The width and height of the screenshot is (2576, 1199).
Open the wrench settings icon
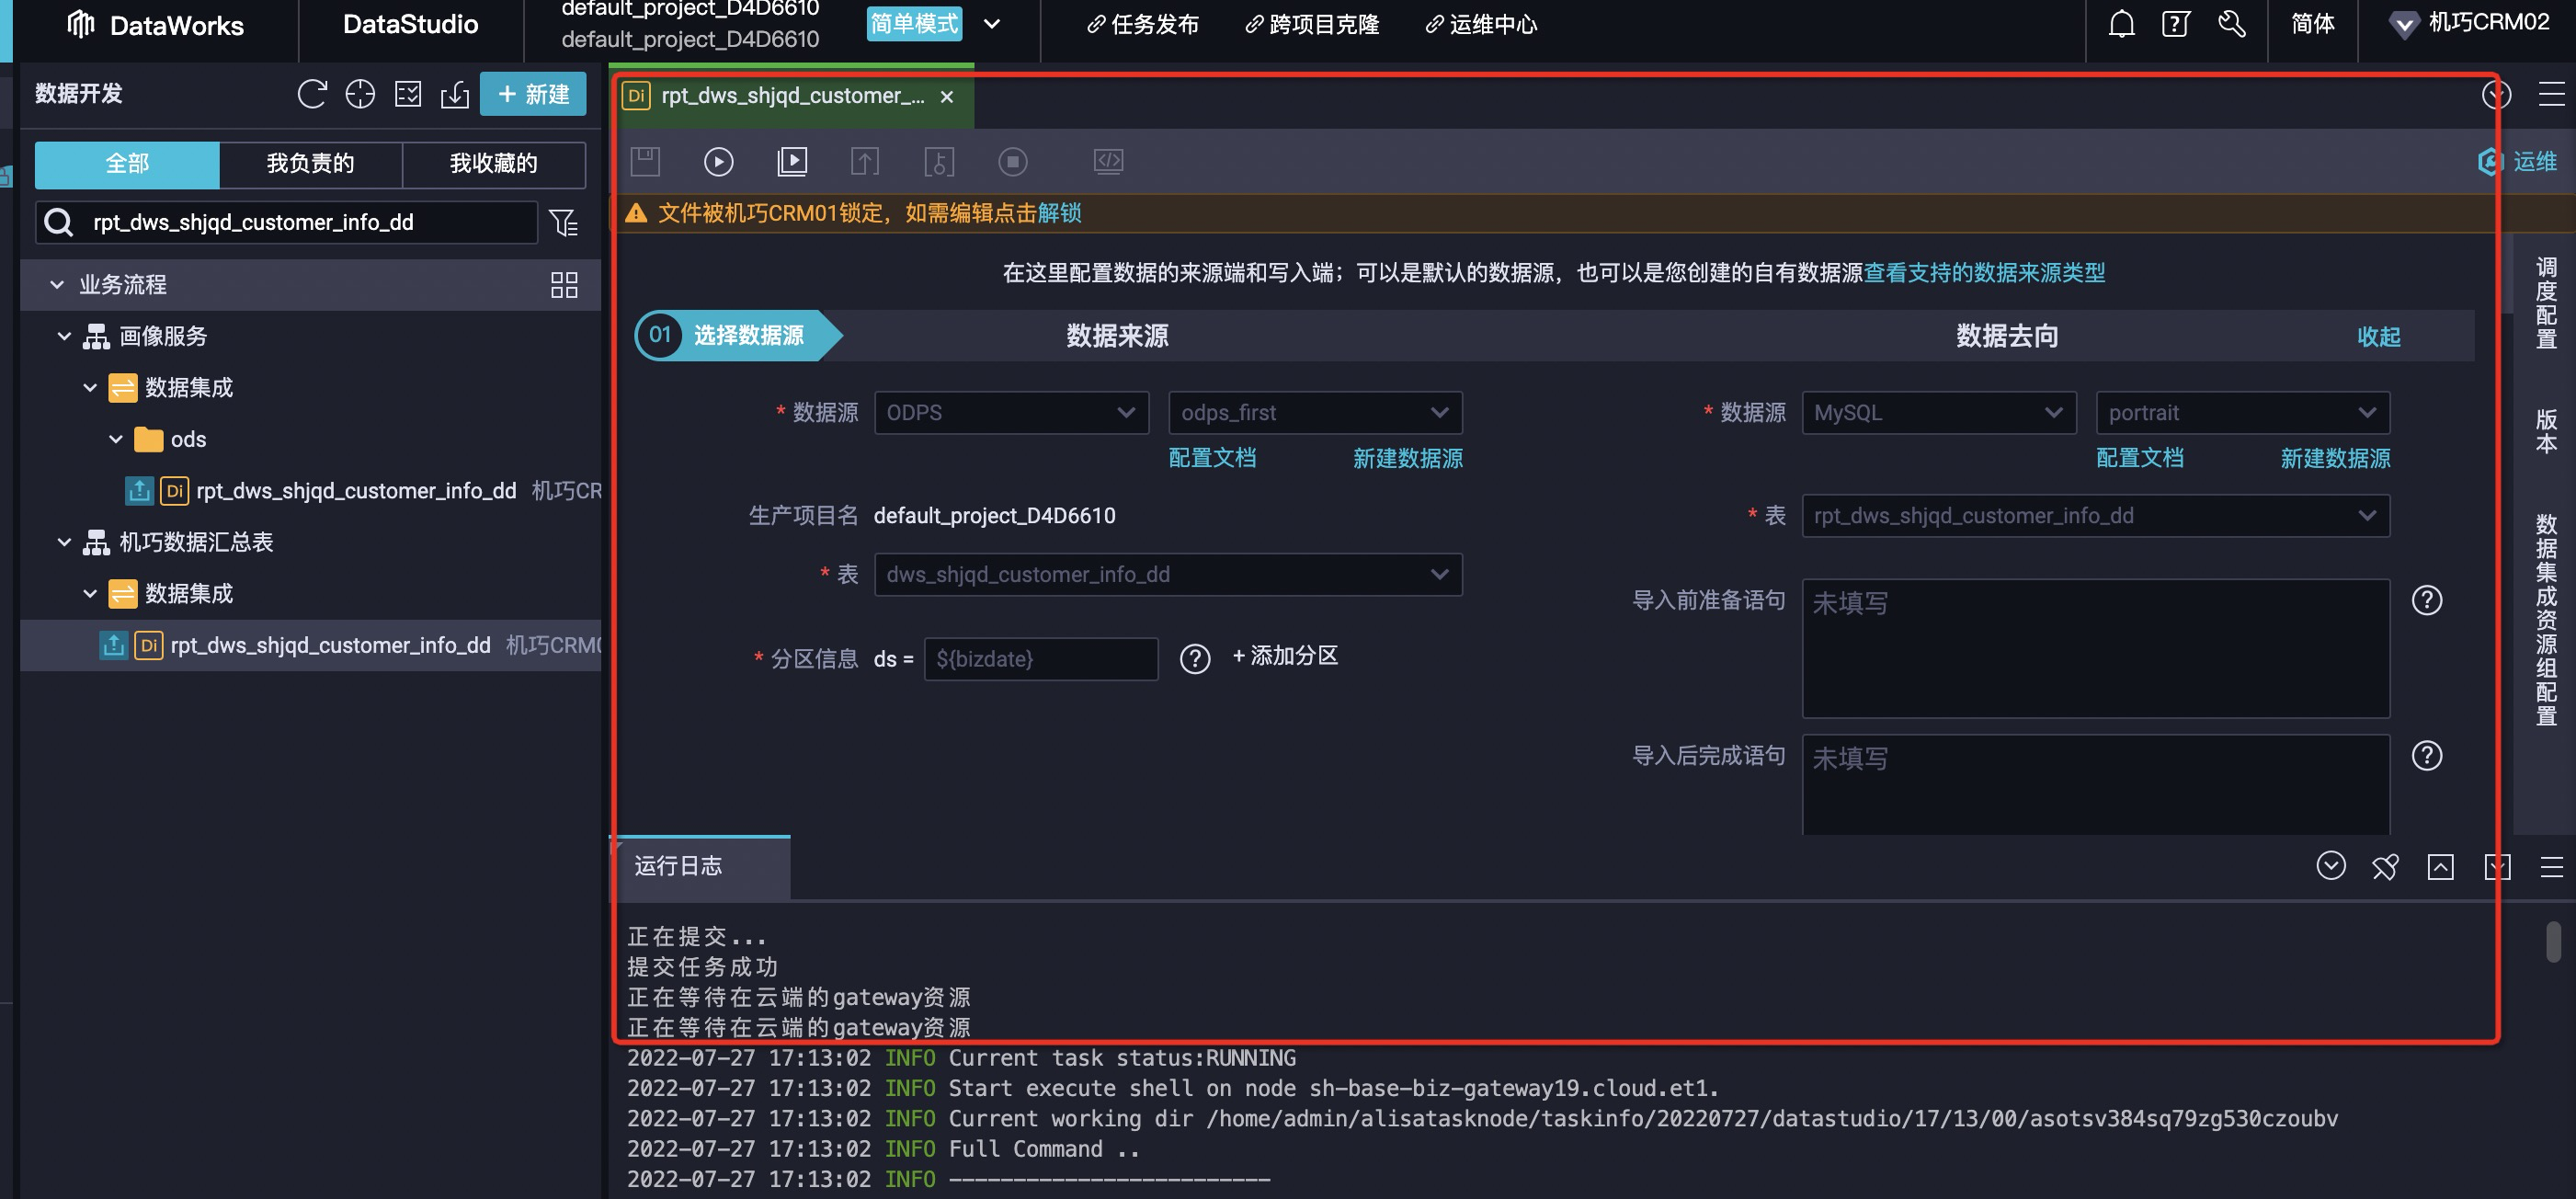2231,24
